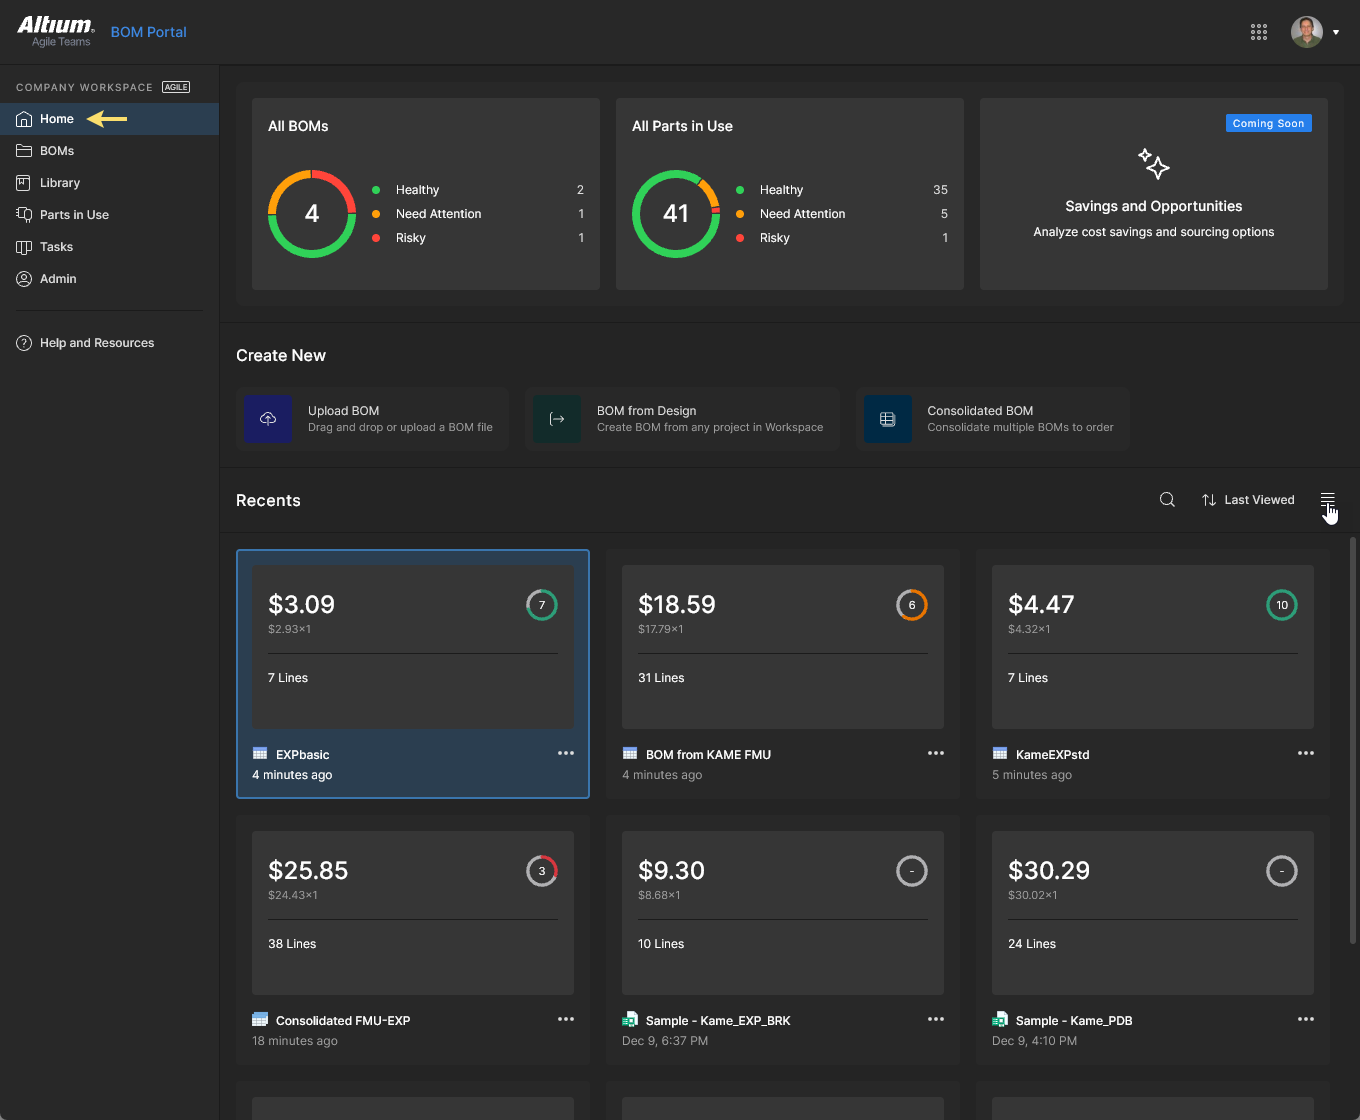Switch Recents to list view
The height and width of the screenshot is (1120, 1360).
click(1327, 500)
